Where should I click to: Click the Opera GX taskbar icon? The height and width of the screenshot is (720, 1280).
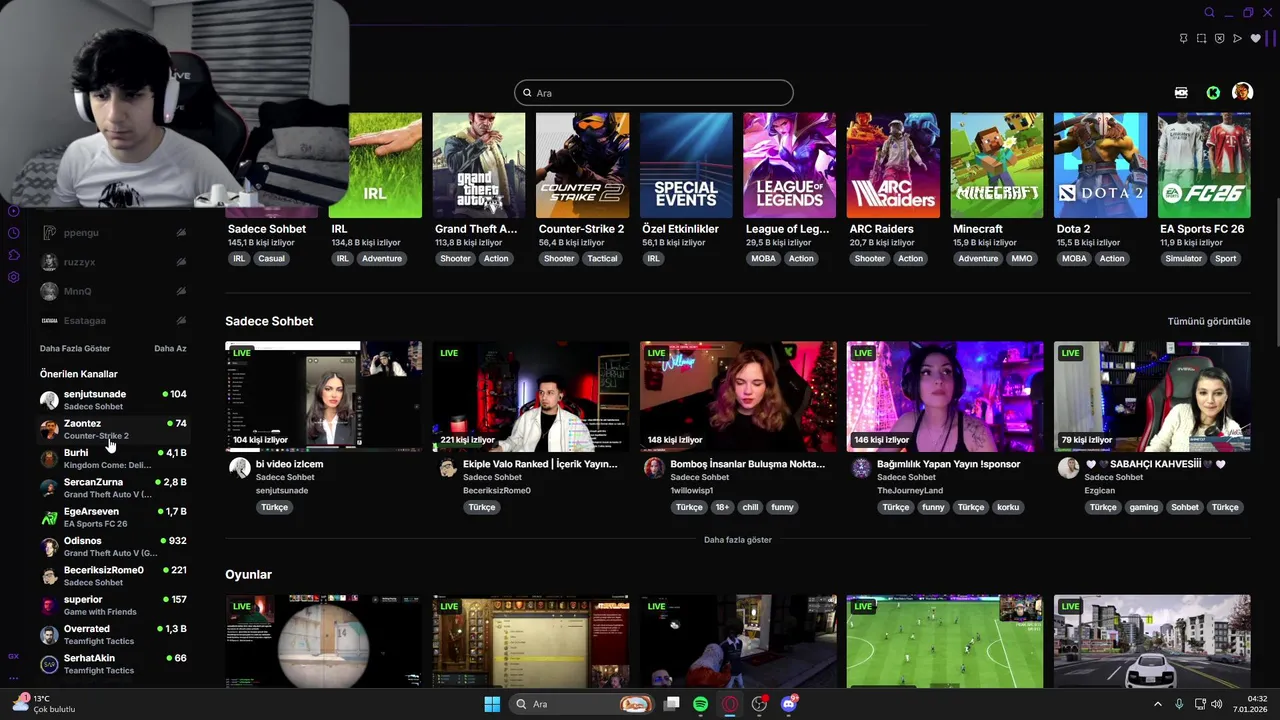click(x=731, y=704)
